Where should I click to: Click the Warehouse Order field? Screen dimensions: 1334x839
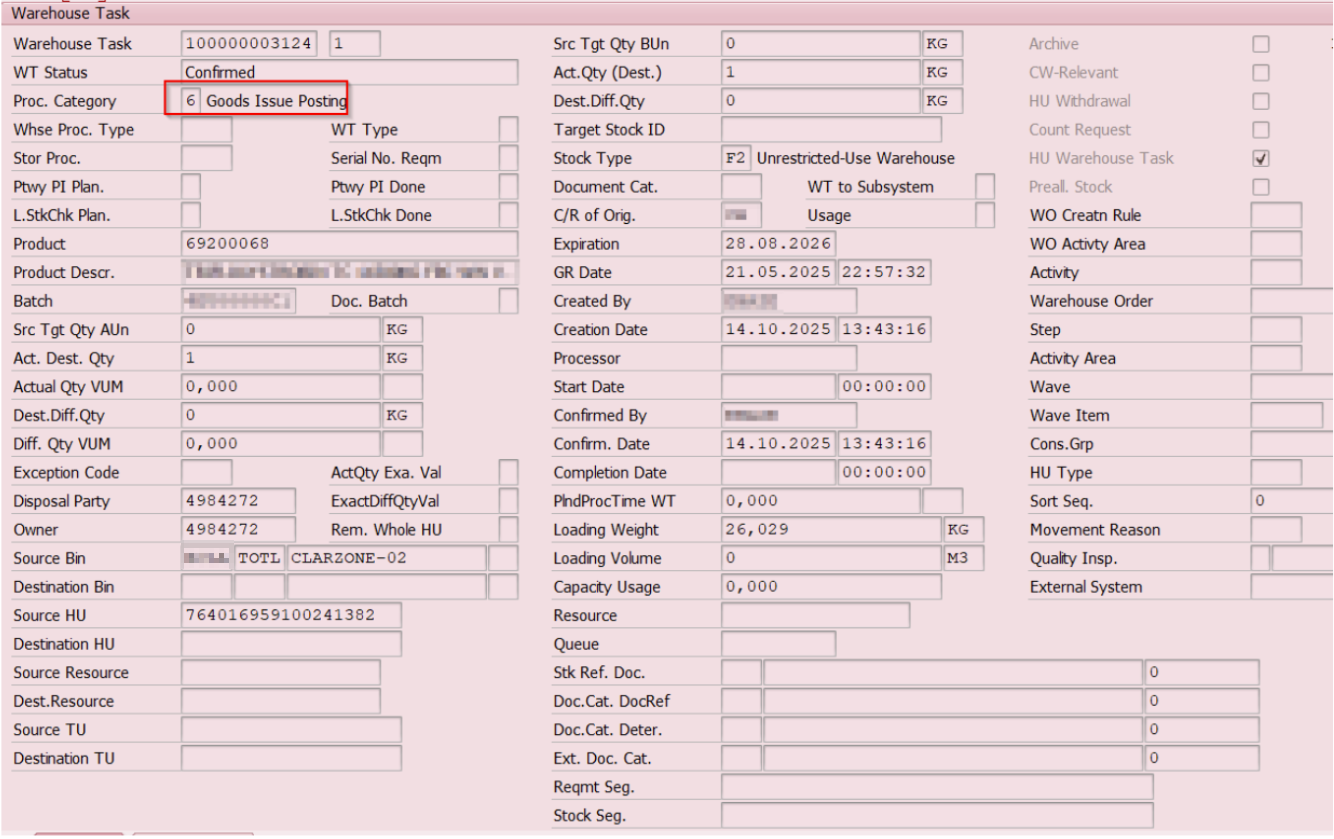click(1291, 301)
